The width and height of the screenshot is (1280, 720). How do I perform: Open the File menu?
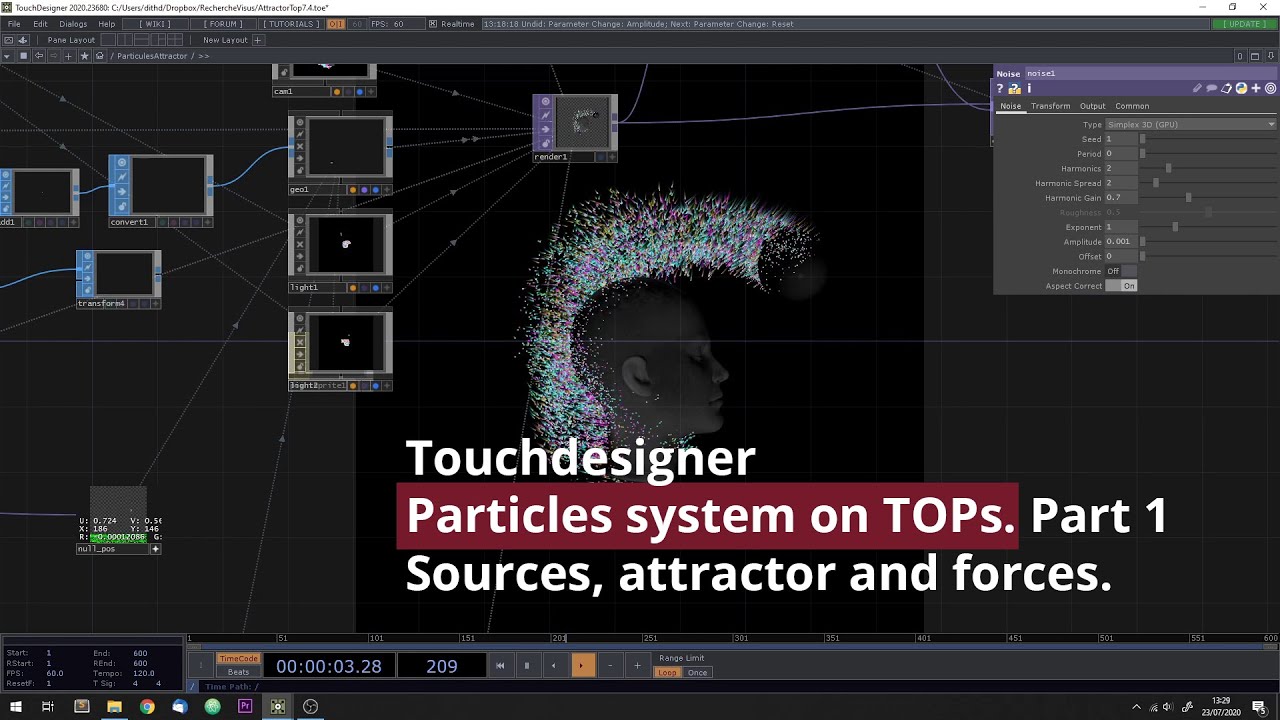click(14, 24)
